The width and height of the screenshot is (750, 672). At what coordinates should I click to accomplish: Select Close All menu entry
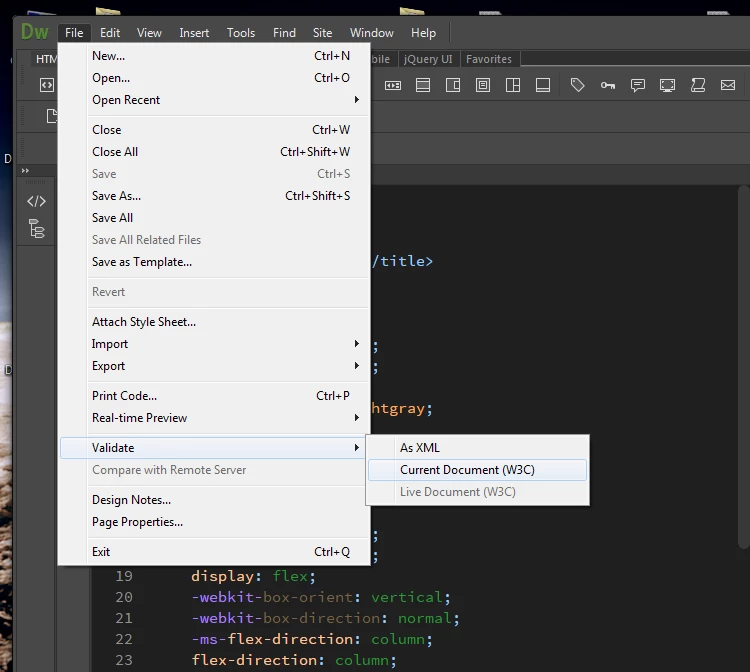(214, 152)
